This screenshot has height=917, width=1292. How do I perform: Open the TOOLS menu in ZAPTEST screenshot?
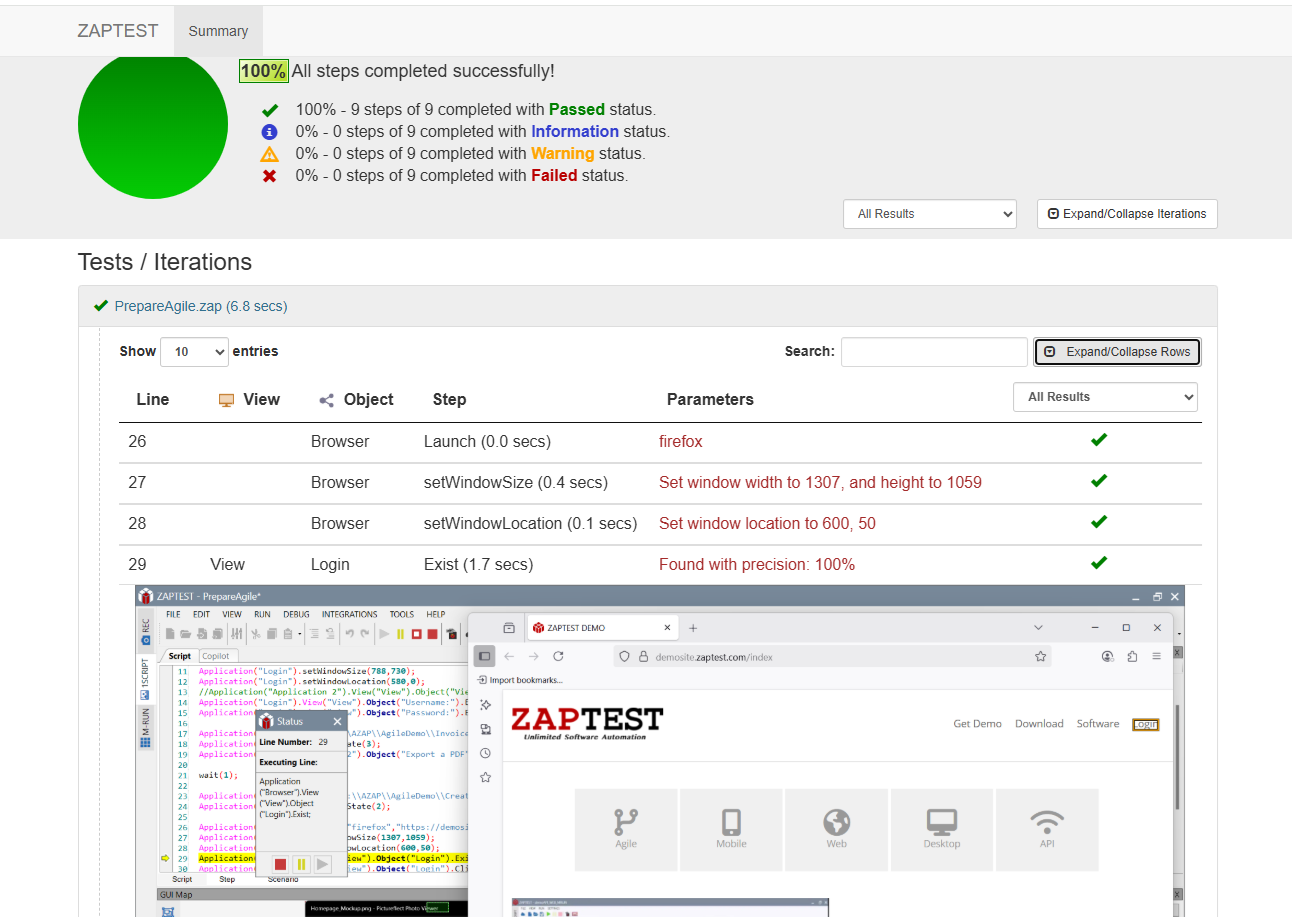click(402, 614)
